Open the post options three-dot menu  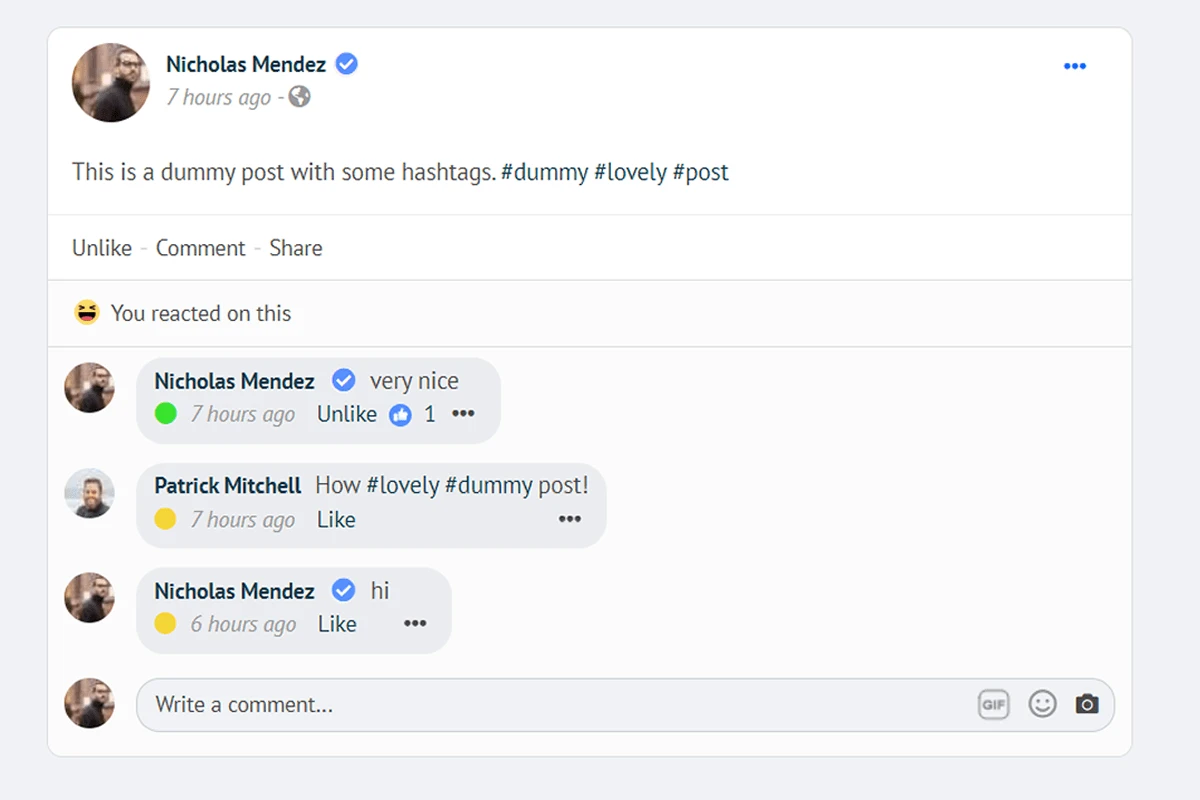1074,67
